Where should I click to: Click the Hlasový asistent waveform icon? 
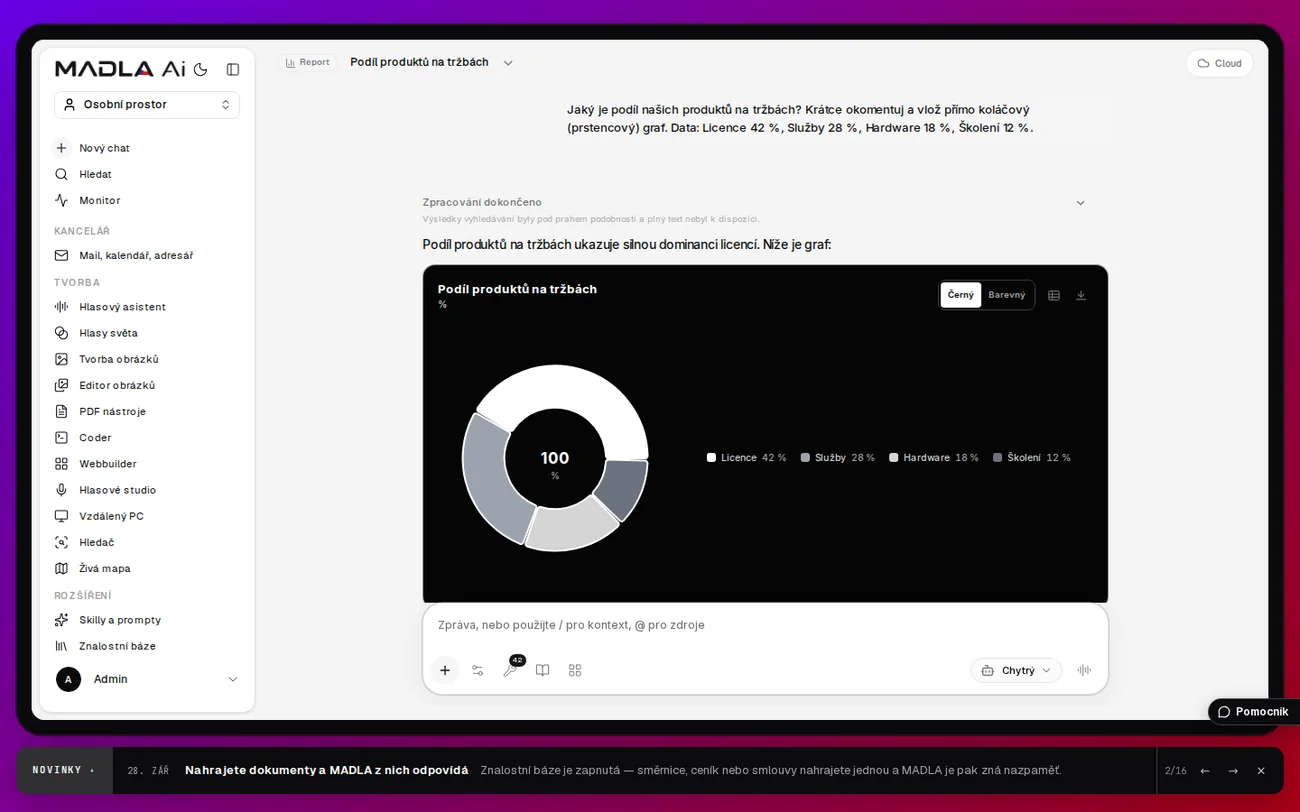pyautogui.click(x=62, y=307)
